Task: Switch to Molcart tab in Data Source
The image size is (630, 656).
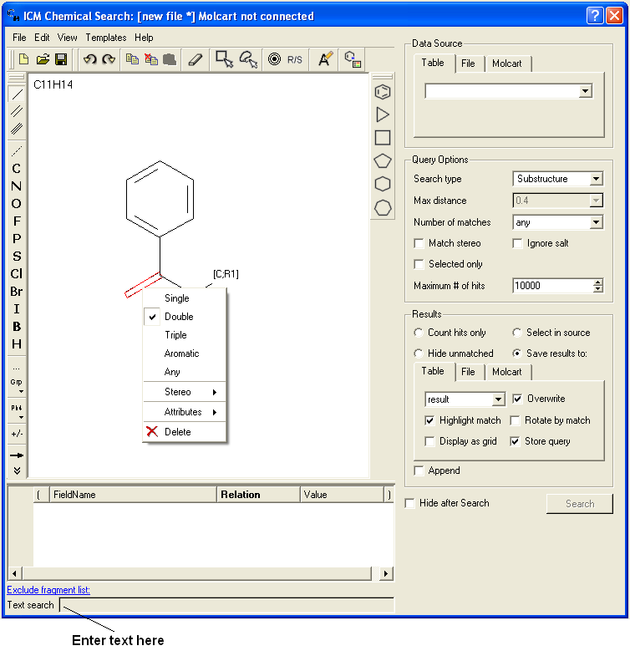Action: tap(509, 63)
